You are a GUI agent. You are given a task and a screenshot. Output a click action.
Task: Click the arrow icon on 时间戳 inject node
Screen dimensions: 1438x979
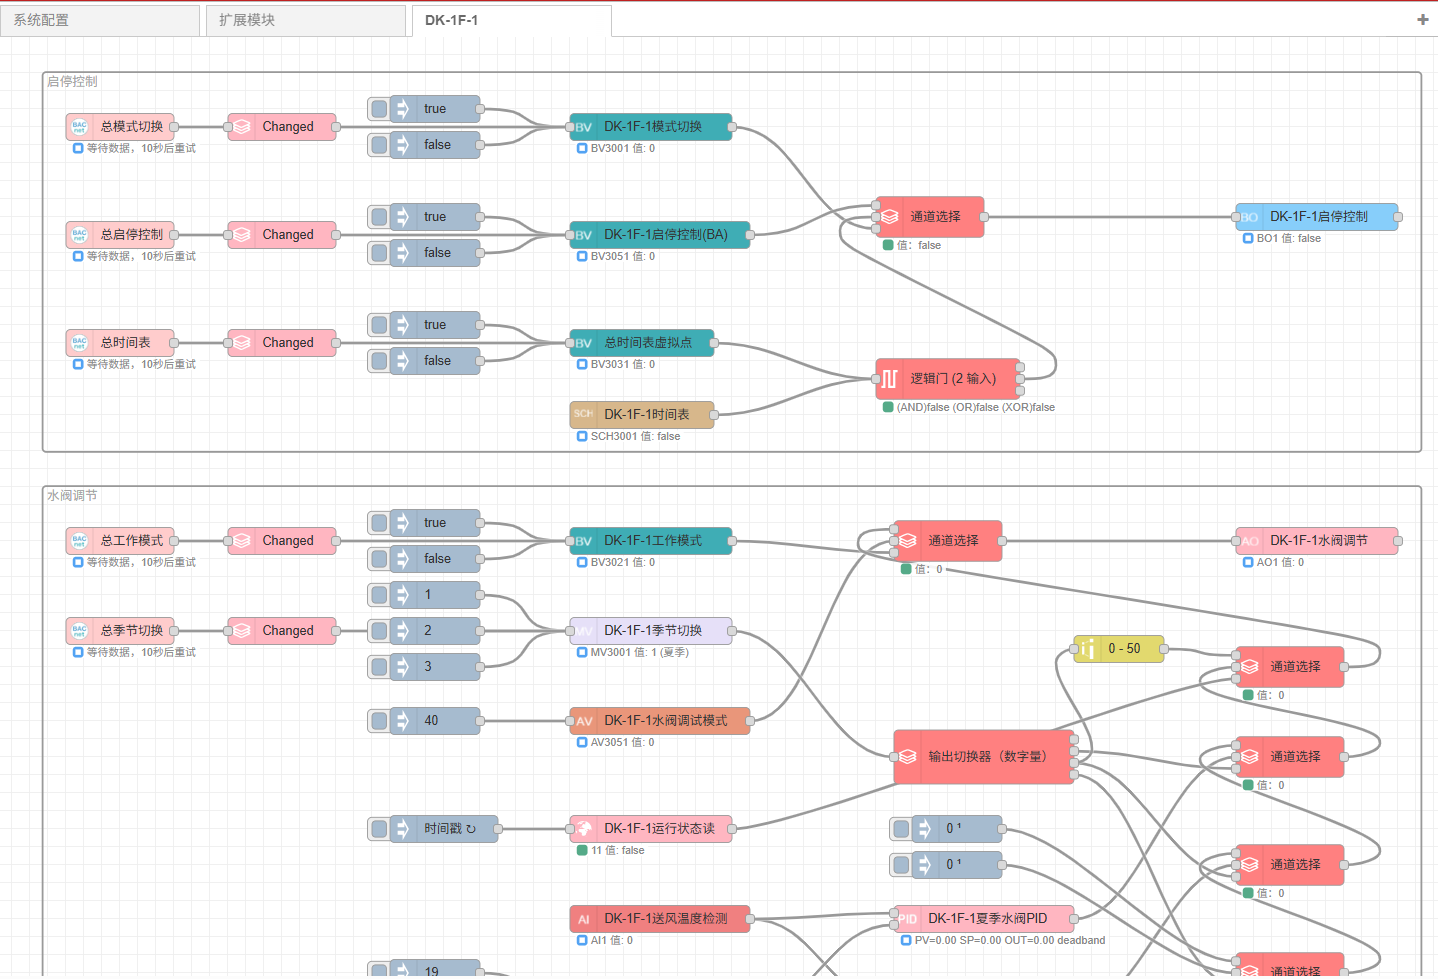[x=403, y=829]
